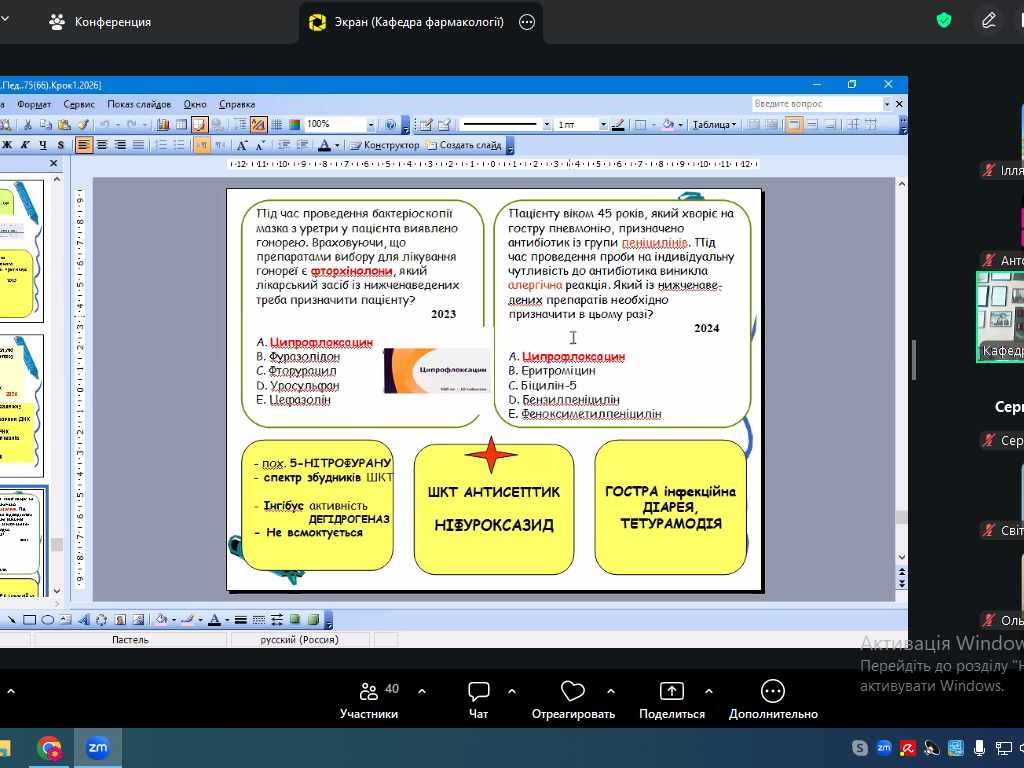The image size is (1024, 768).
Task: Center align text
Action: [102, 145]
